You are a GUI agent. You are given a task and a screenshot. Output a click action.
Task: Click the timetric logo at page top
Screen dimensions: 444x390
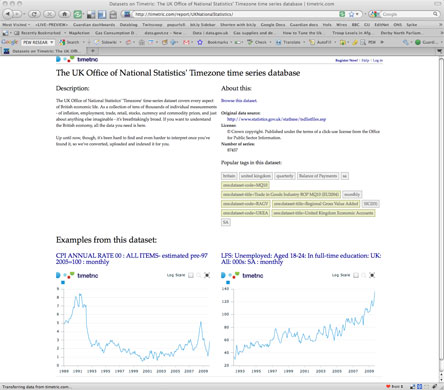[77, 59]
